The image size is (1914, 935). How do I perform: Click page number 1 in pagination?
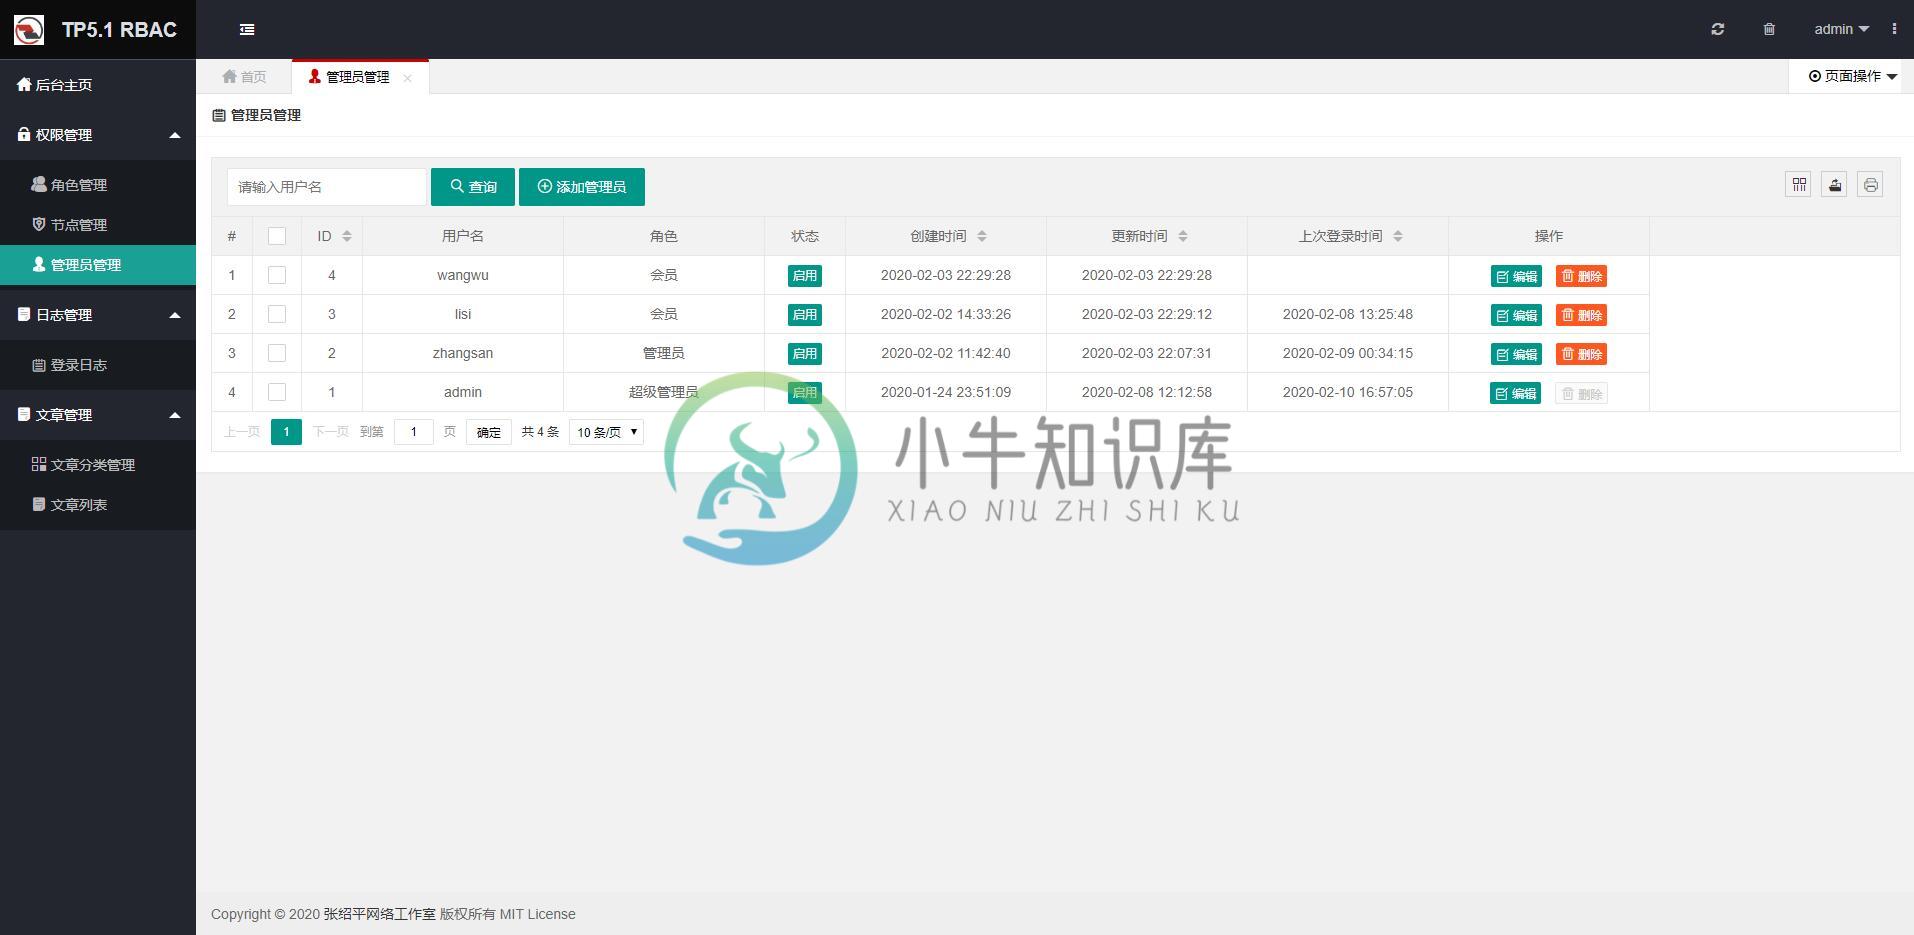(x=286, y=432)
